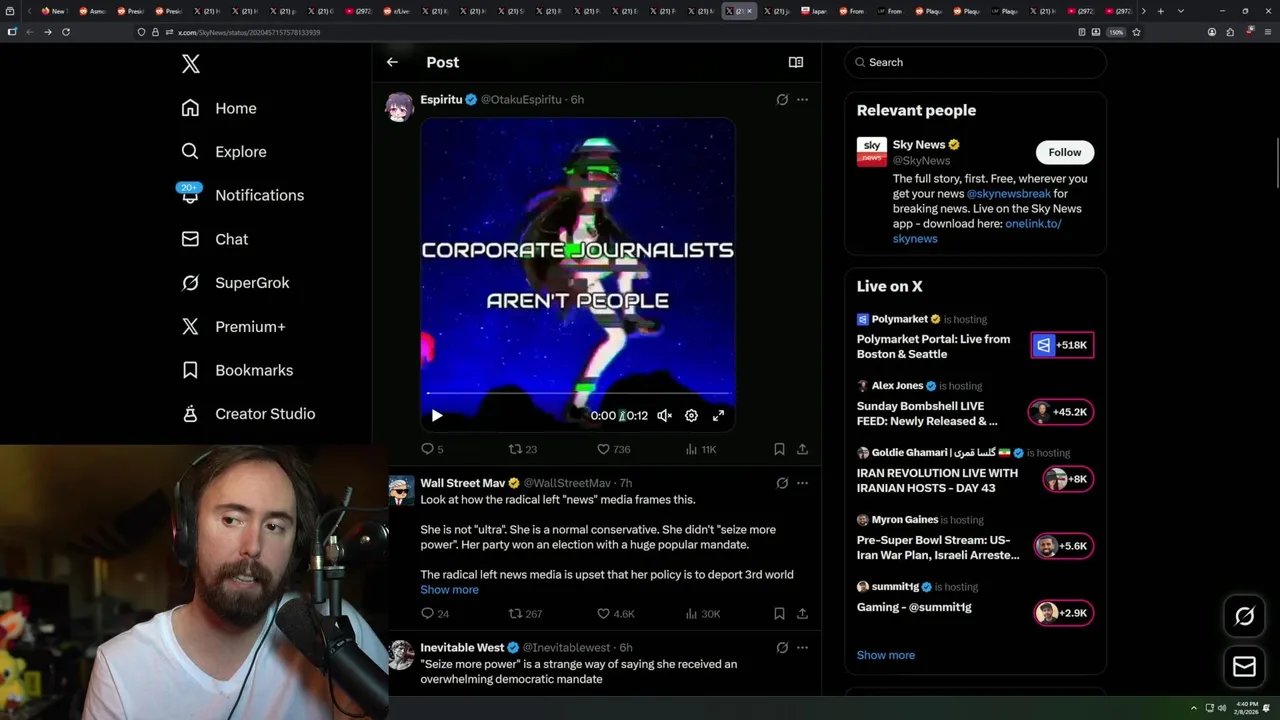The width and height of the screenshot is (1280, 720).
Task: Open reader view icon in Post header
Action: [796, 62]
